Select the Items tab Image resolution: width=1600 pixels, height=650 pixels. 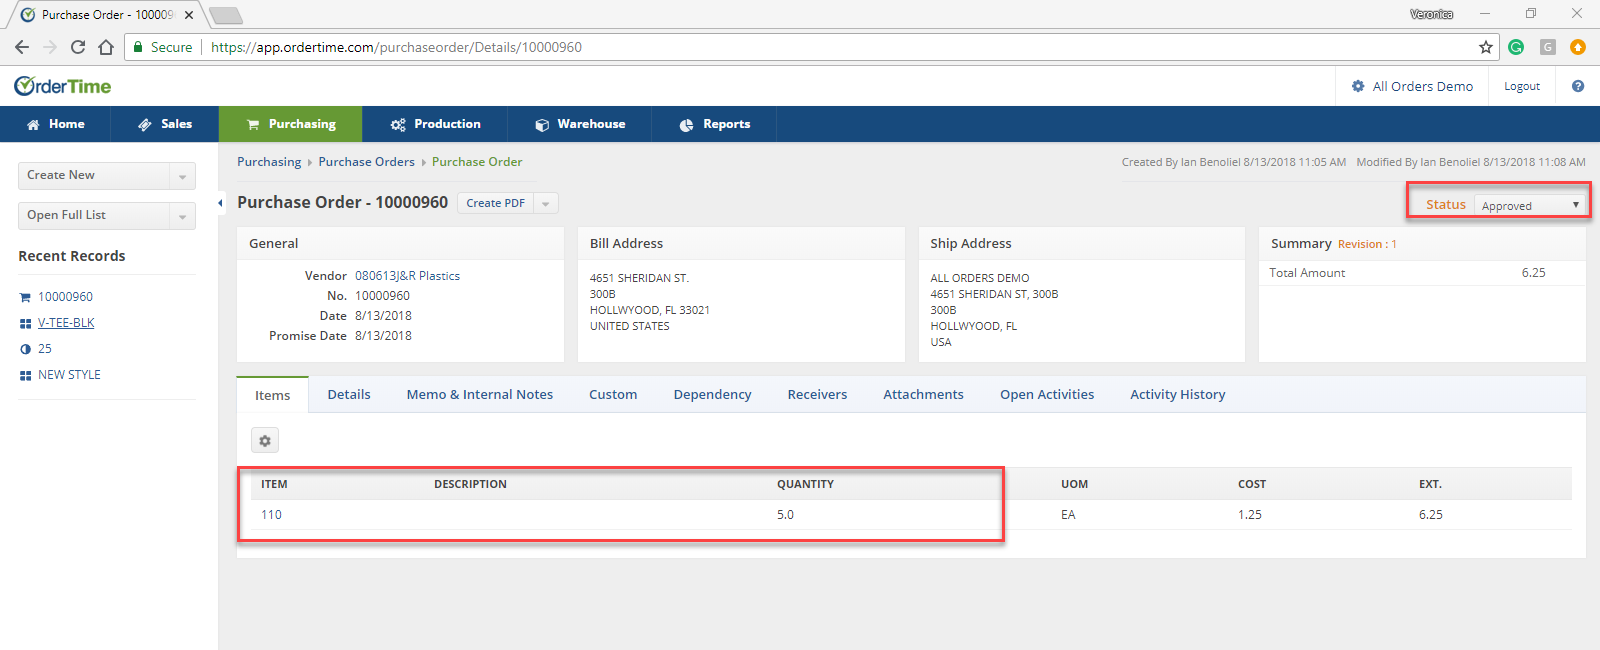273,395
